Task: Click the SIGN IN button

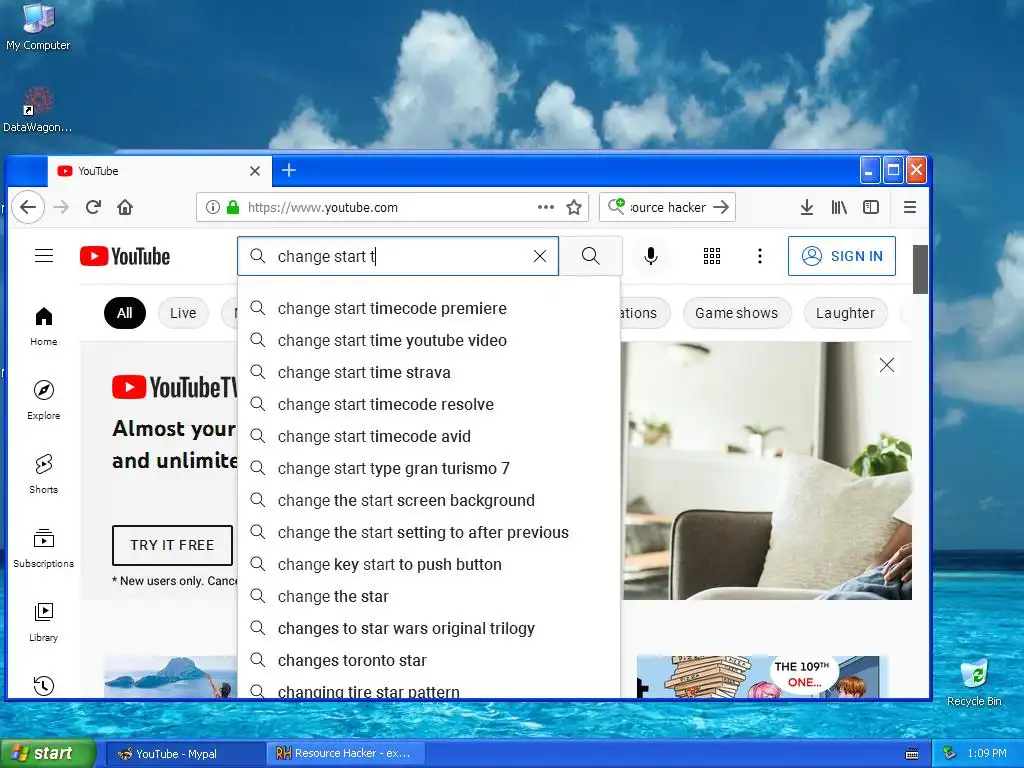Action: (x=842, y=256)
